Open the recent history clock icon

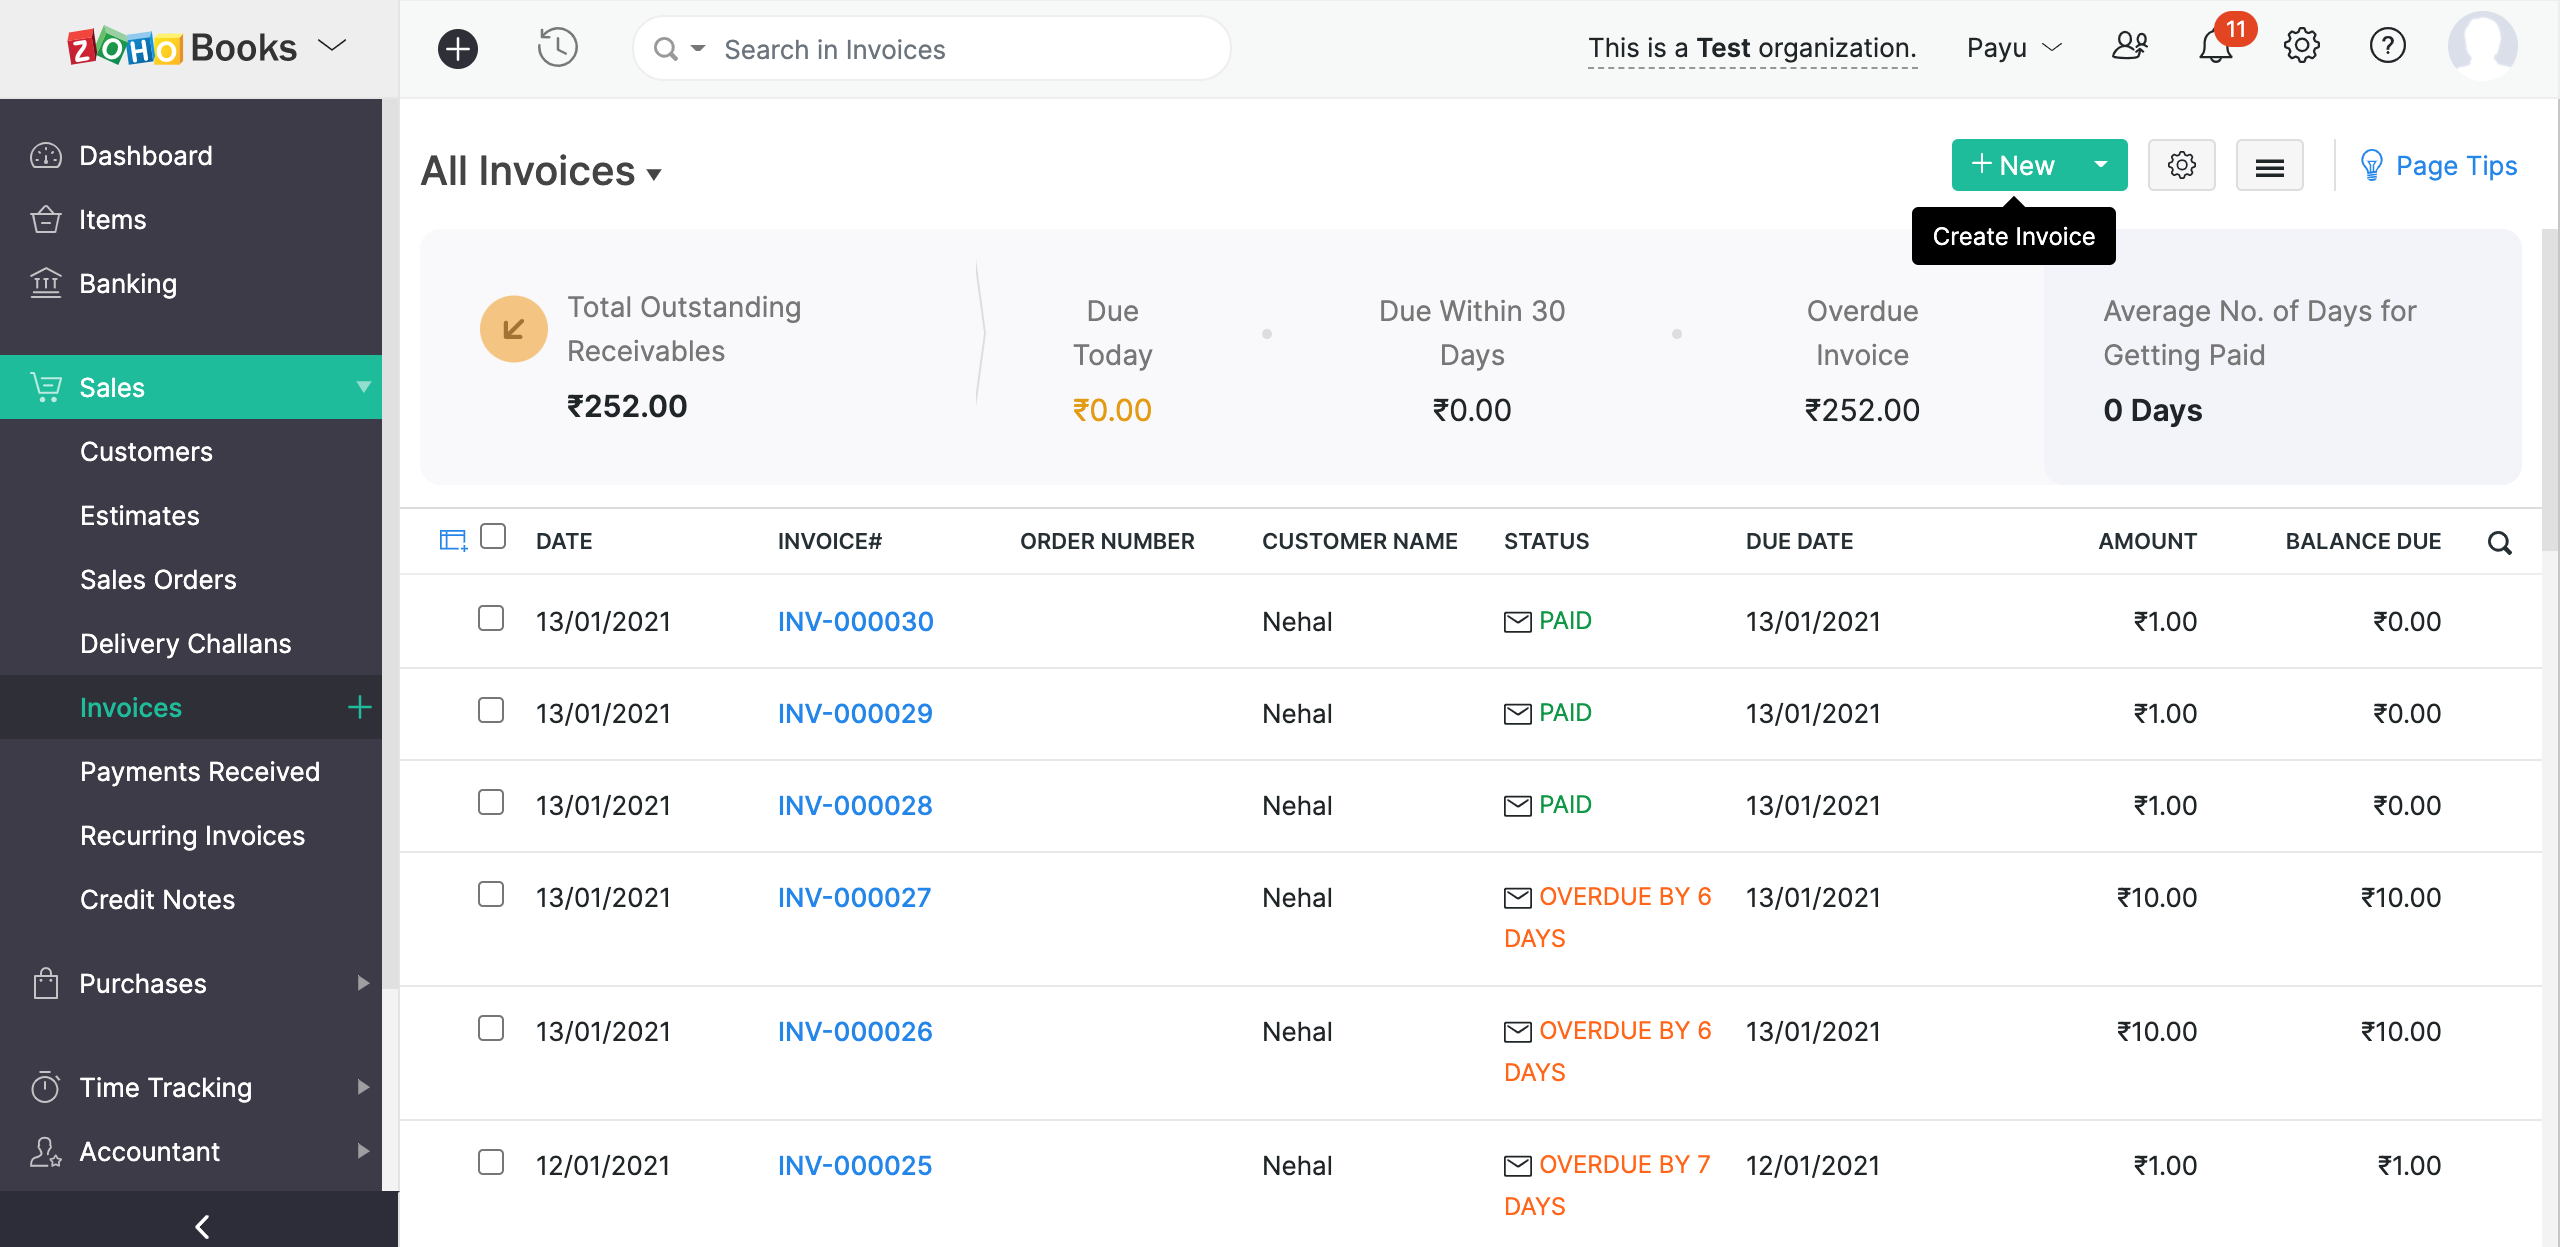click(557, 47)
